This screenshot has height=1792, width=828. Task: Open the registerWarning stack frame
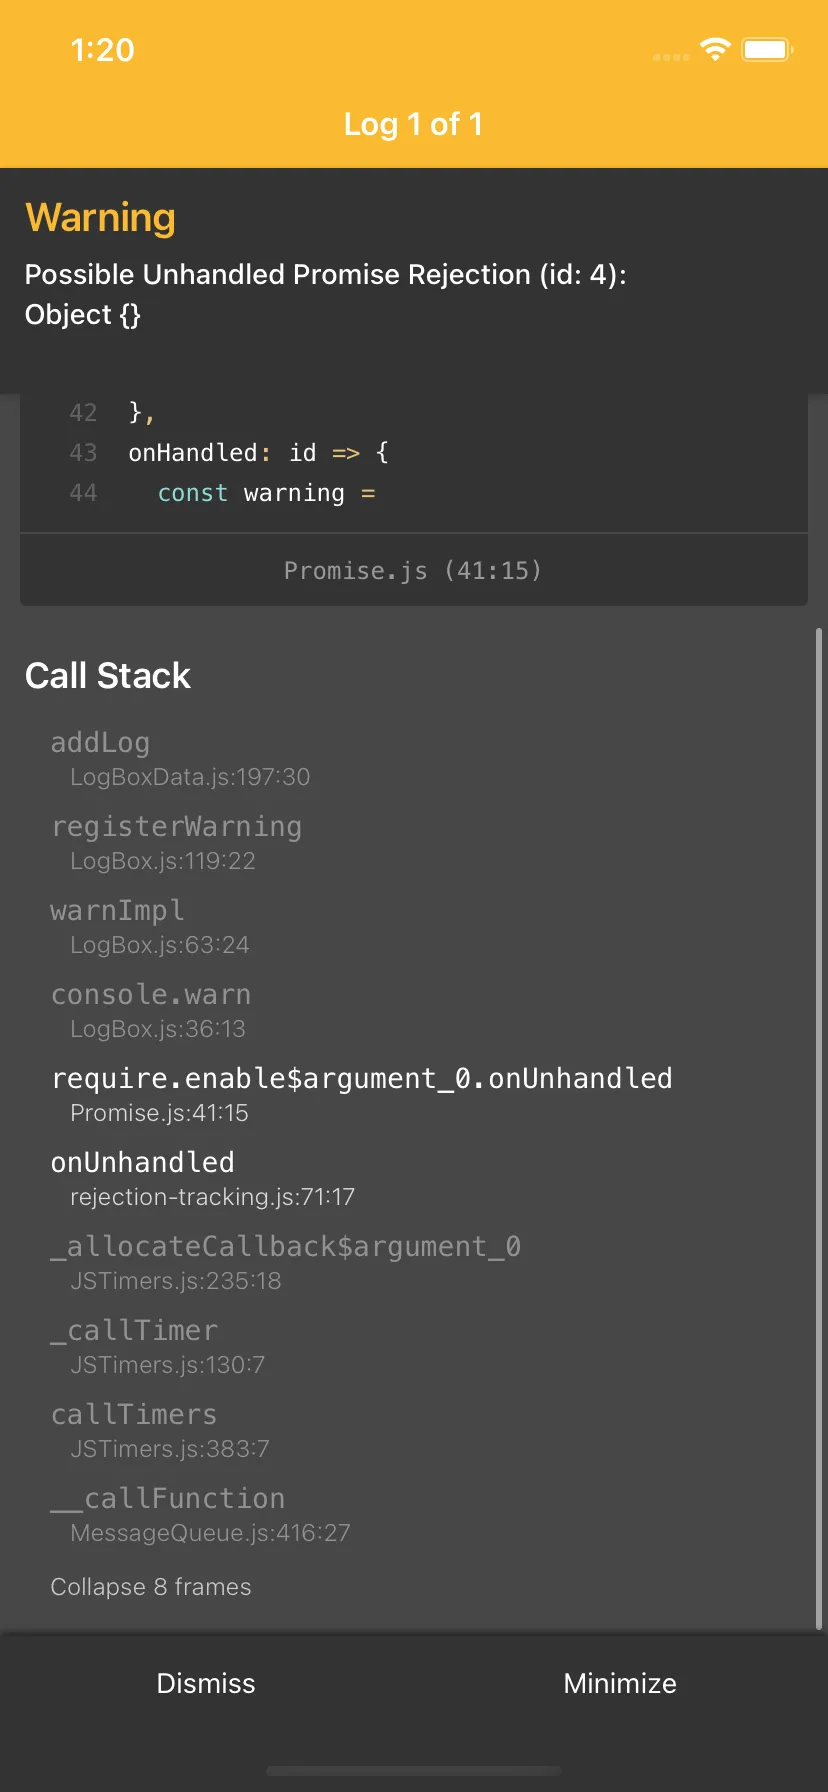point(177,842)
